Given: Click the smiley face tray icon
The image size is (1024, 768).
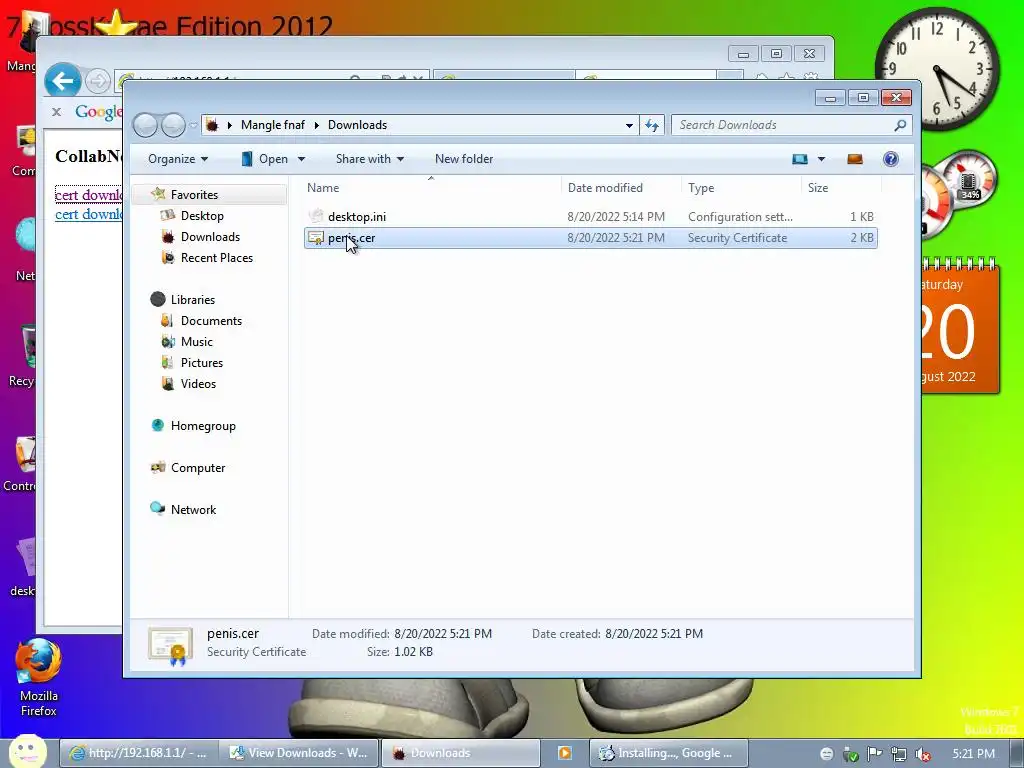Looking at the screenshot, I should pyautogui.click(x=826, y=754).
